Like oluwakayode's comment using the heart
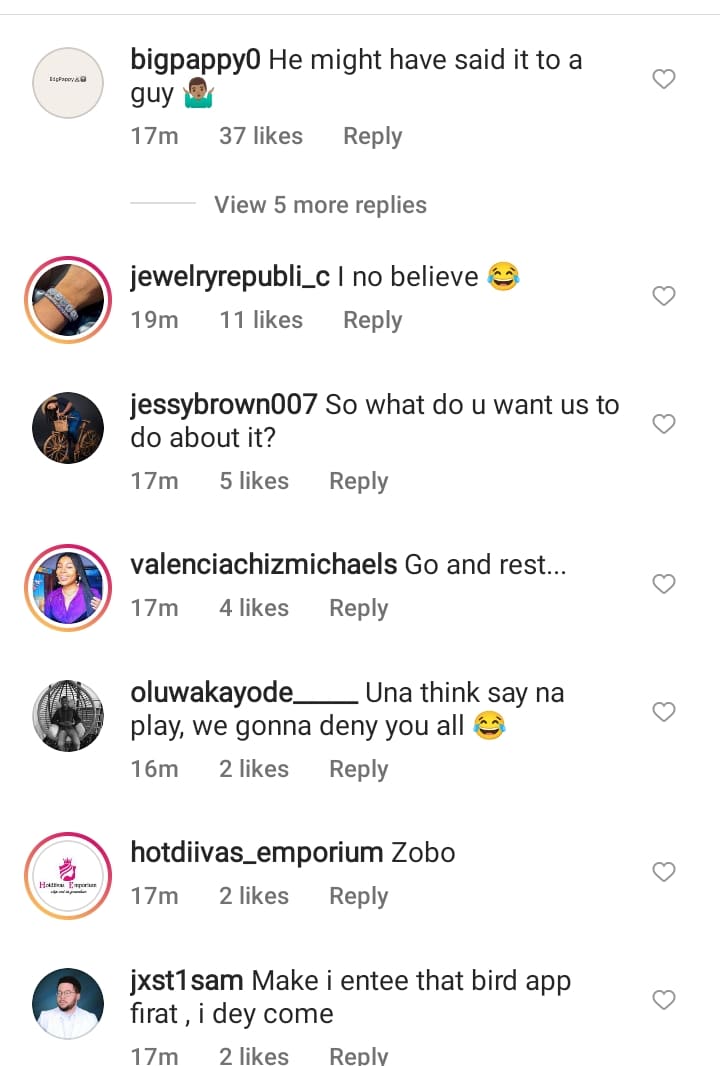The height and width of the screenshot is (1066, 720). tap(664, 712)
